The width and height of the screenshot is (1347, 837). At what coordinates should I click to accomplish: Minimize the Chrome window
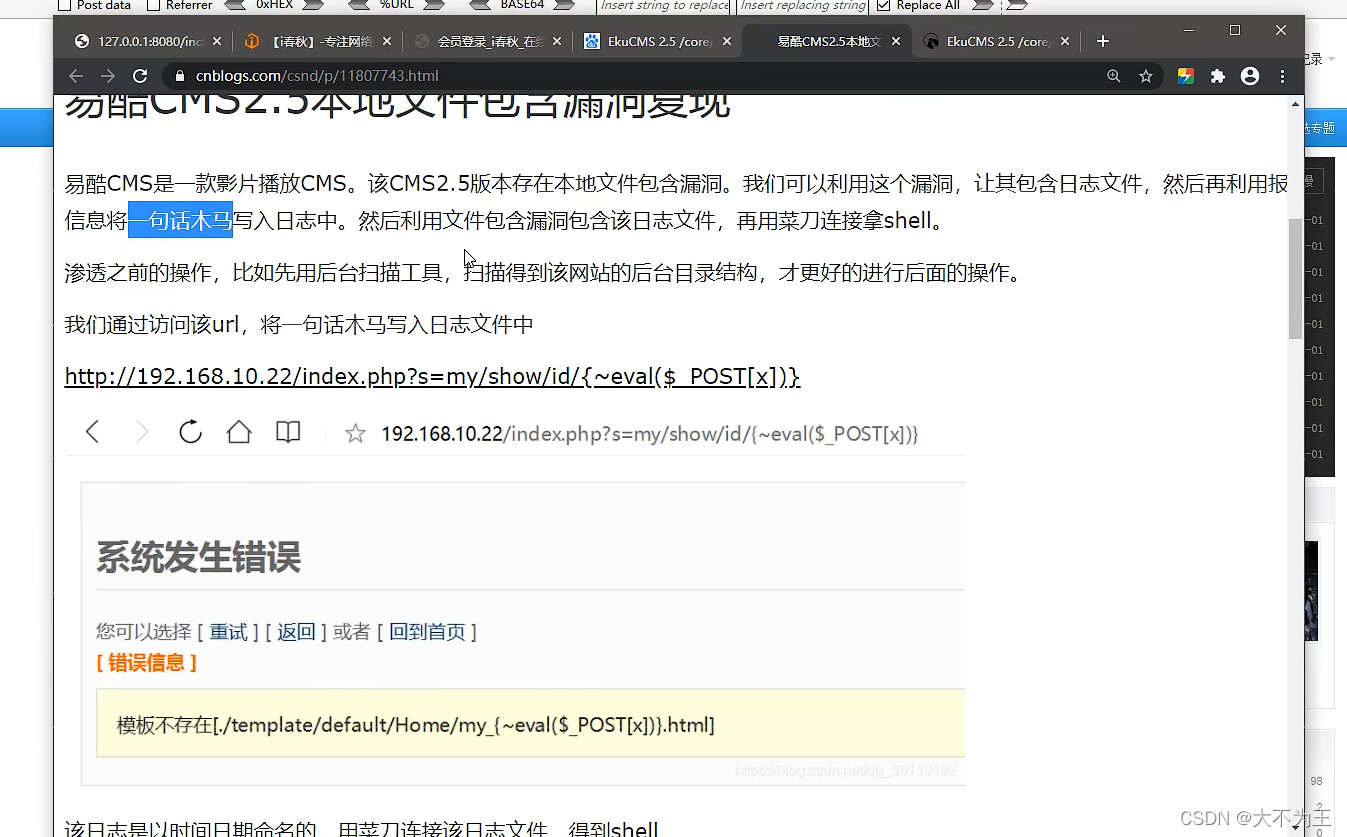click(1189, 30)
